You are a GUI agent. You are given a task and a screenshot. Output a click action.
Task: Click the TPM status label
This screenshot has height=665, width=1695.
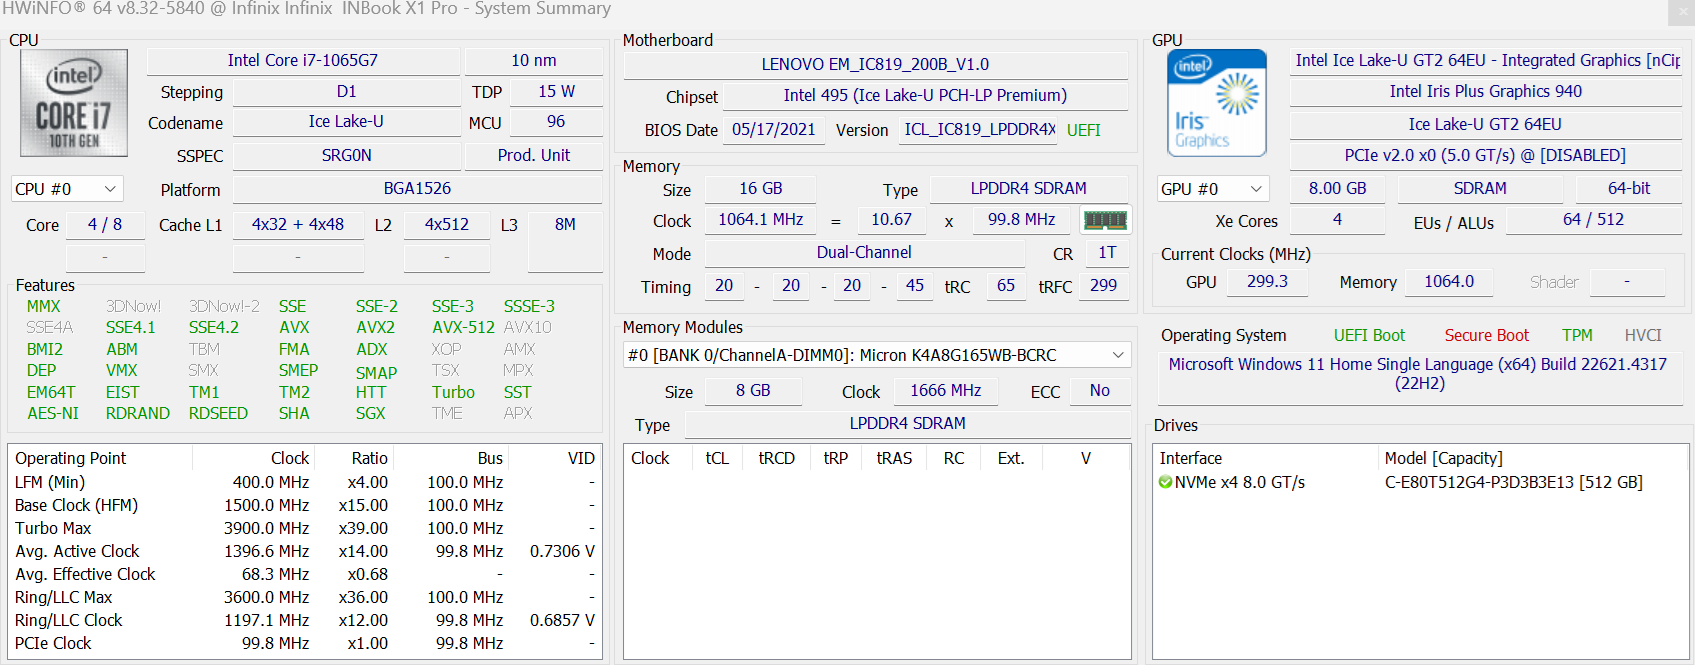[1577, 336]
